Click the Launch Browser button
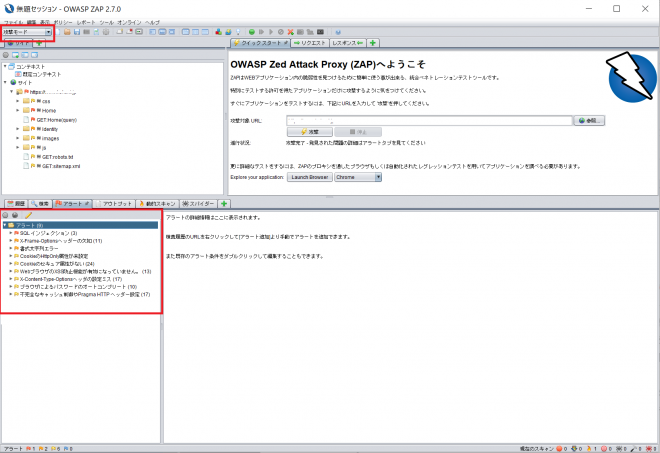 (310, 177)
